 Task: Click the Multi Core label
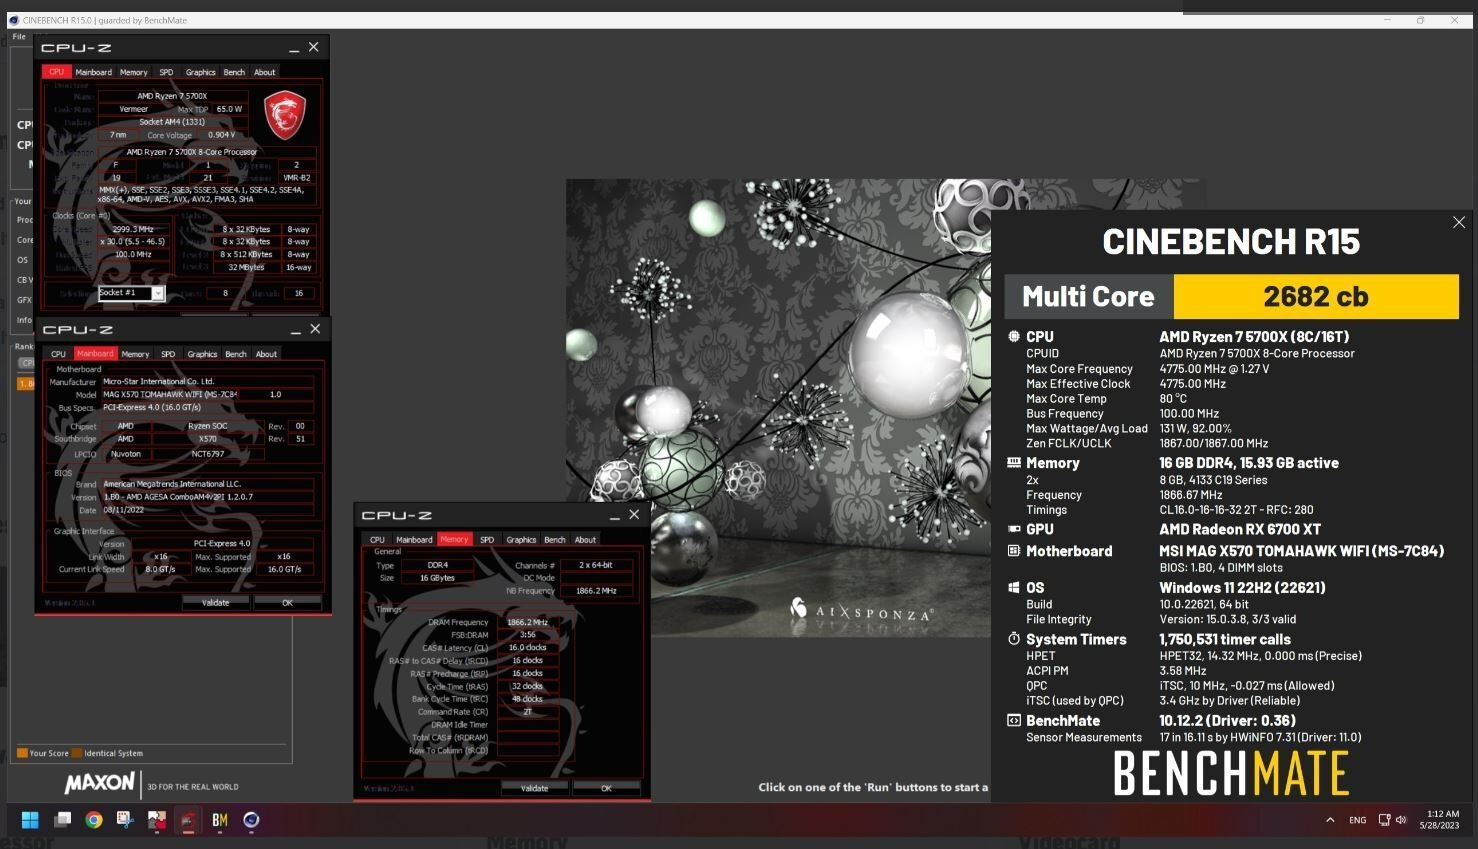point(1089,297)
